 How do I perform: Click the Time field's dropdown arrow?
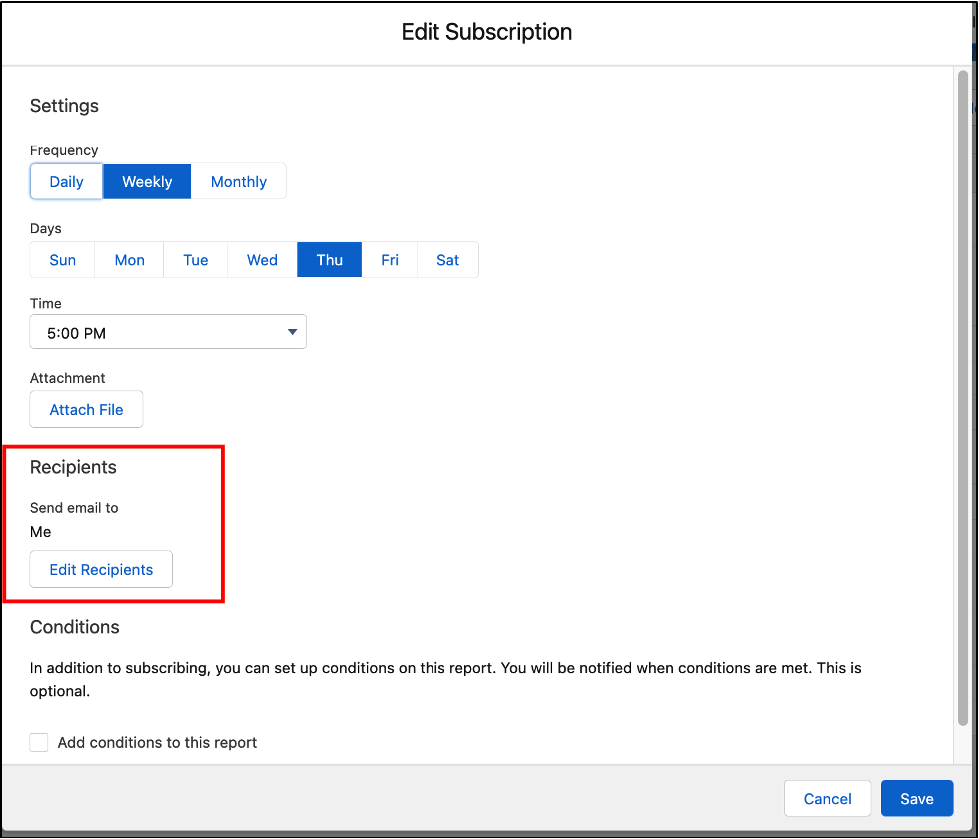pyautogui.click(x=292, y=331)
